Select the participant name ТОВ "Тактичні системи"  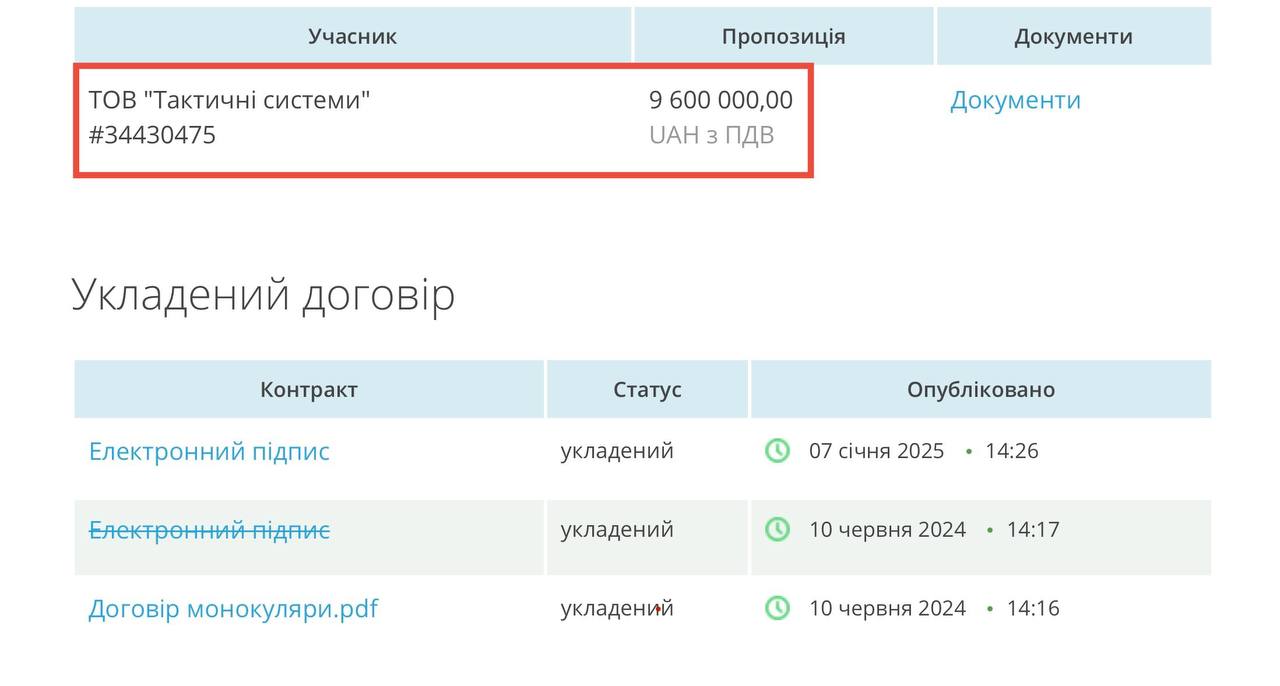coord(230,100)
